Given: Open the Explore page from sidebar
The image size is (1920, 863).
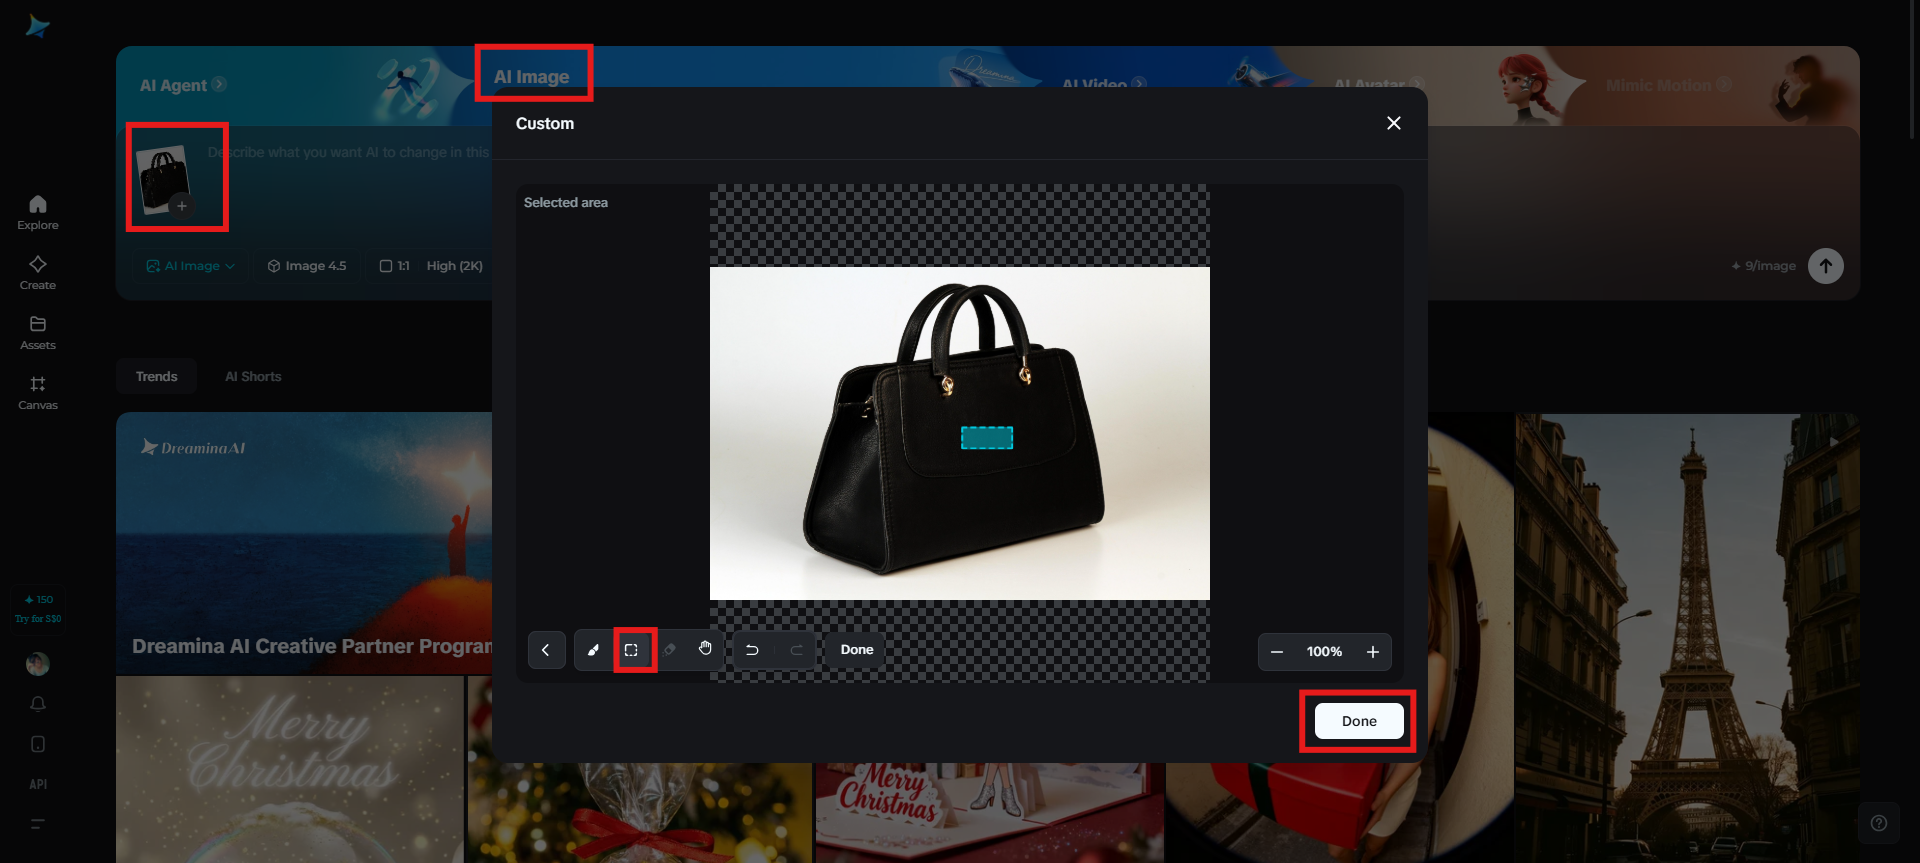Looking at the screenshot, I should (38, 212).
